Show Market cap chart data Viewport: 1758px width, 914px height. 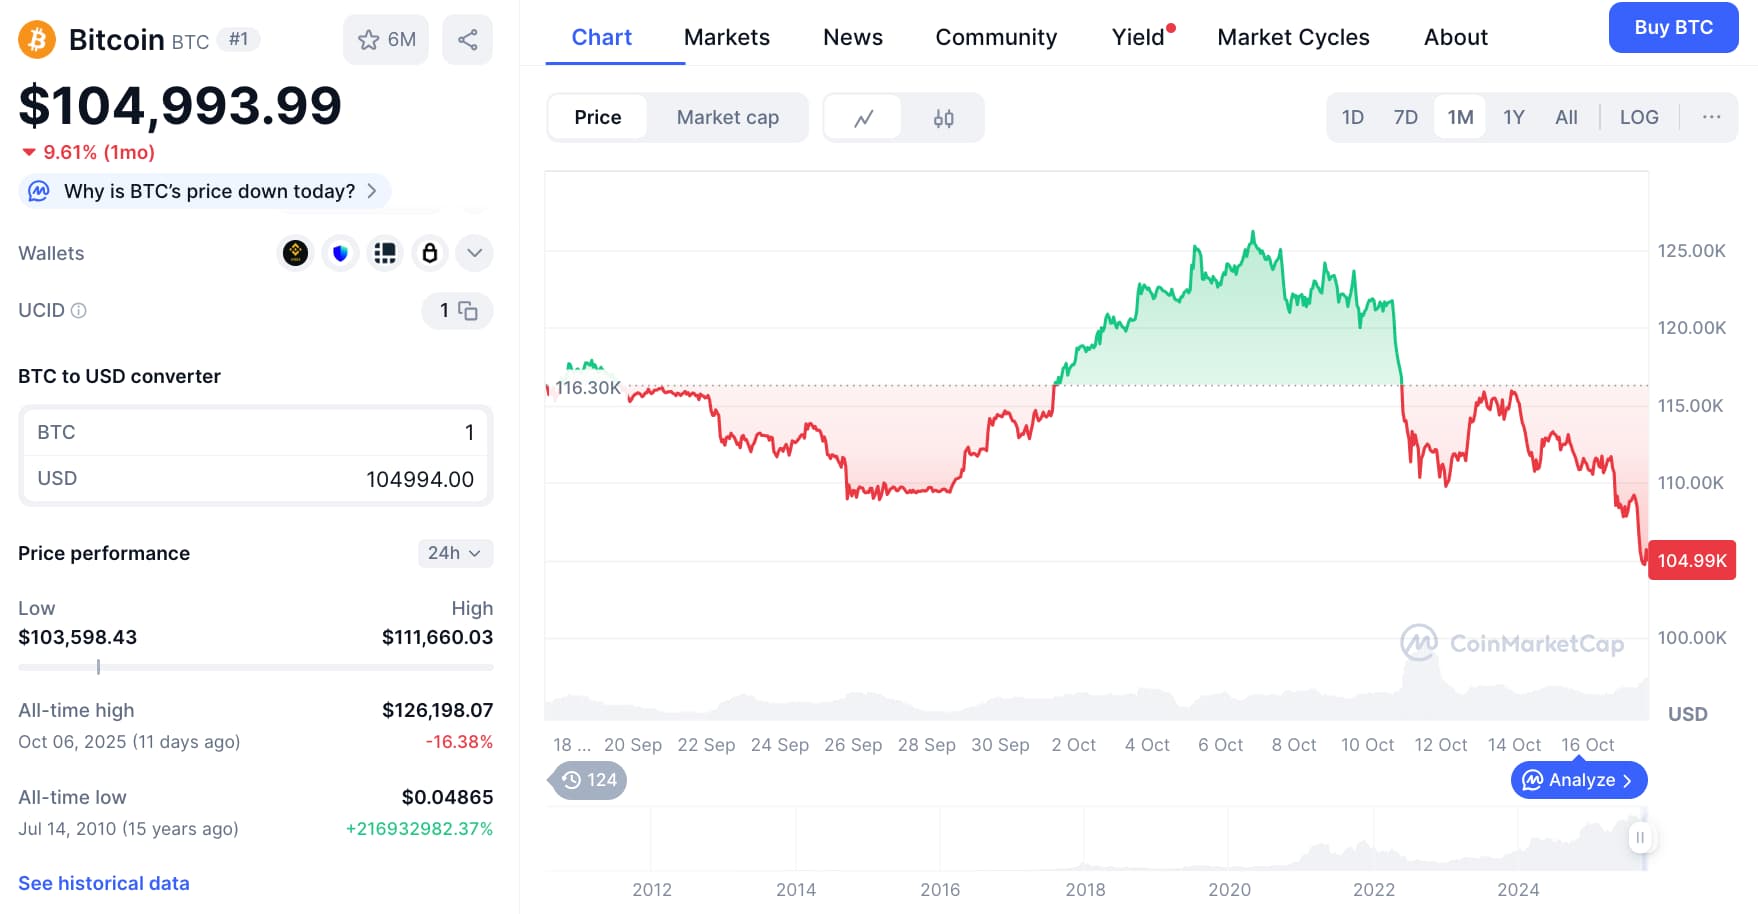click(728, 118)
